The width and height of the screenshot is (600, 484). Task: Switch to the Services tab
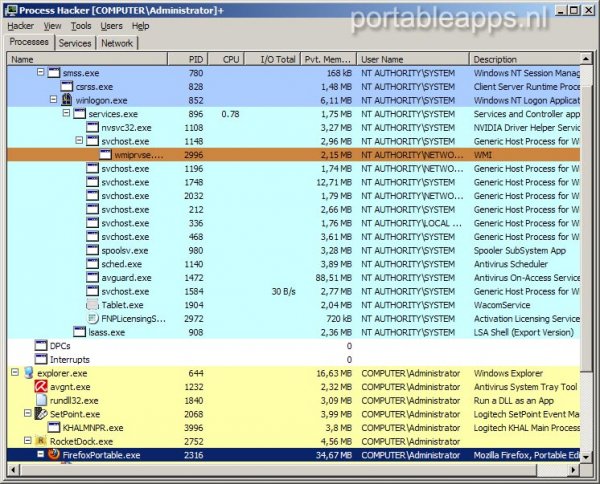pyautogui.click(x=75, y=43)
